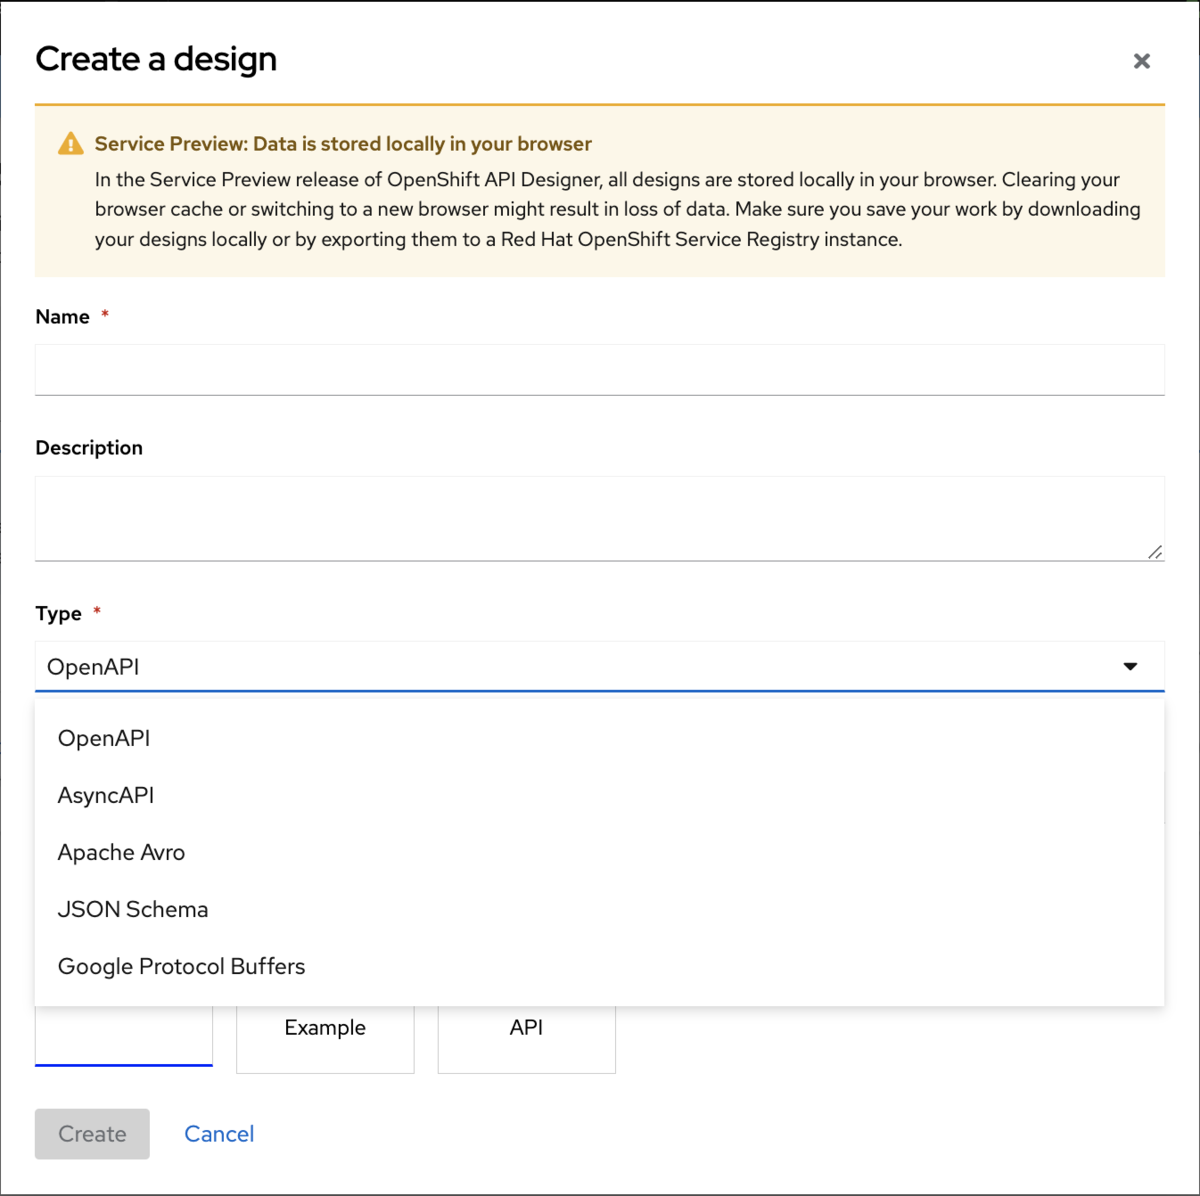This screenshot has height=1196, width=1200.
Task: Click the Type field label
Action: click(58, 613)
